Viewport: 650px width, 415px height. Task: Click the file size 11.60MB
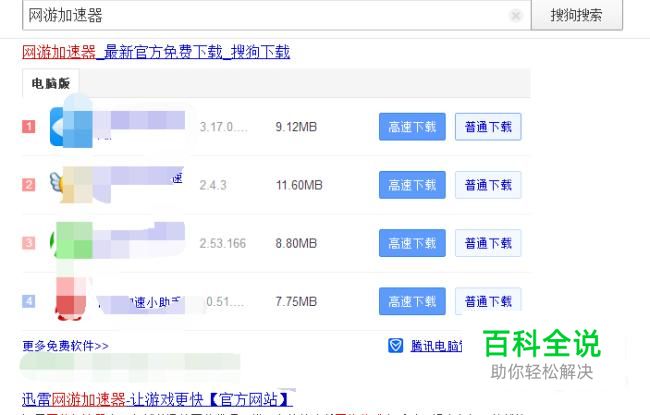(x=299, y=185)
